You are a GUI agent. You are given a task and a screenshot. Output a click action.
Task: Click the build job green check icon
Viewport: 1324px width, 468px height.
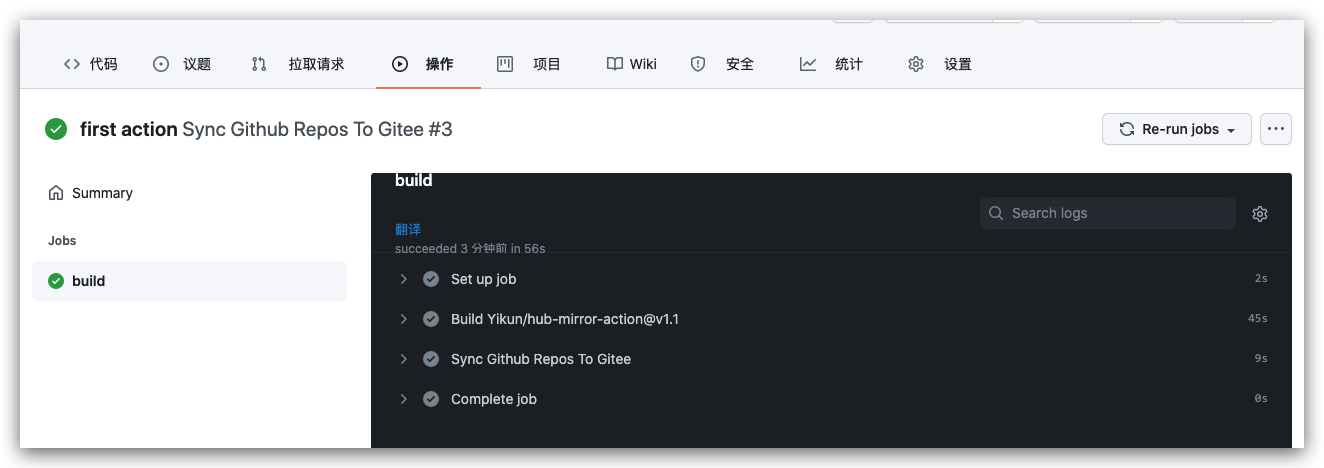(x=56, y=281)
